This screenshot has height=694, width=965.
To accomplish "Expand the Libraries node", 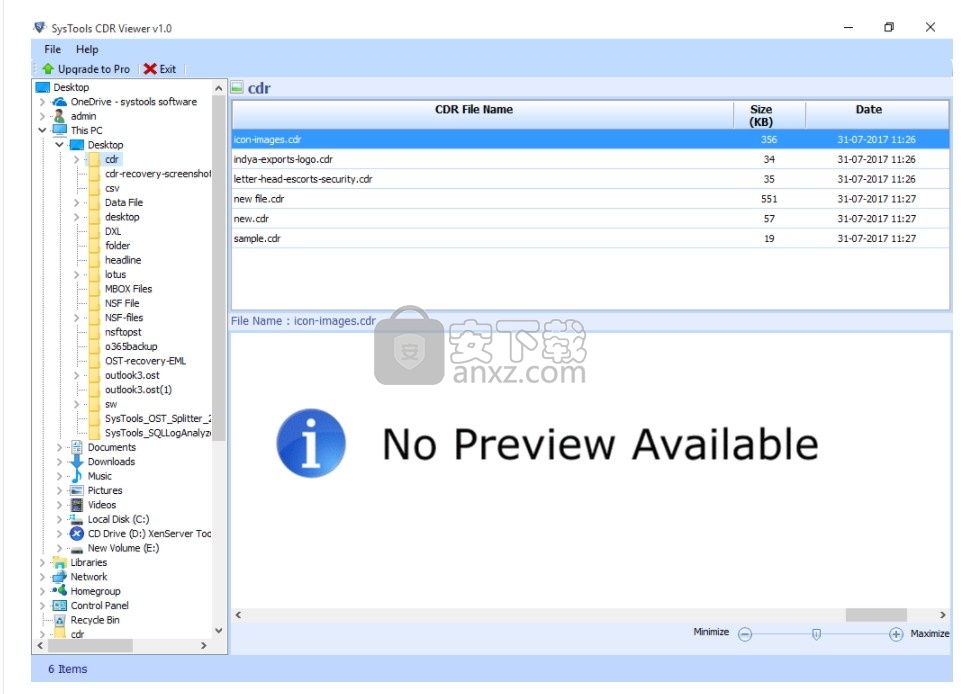I will pyautogui.click(x=42, y=562).
